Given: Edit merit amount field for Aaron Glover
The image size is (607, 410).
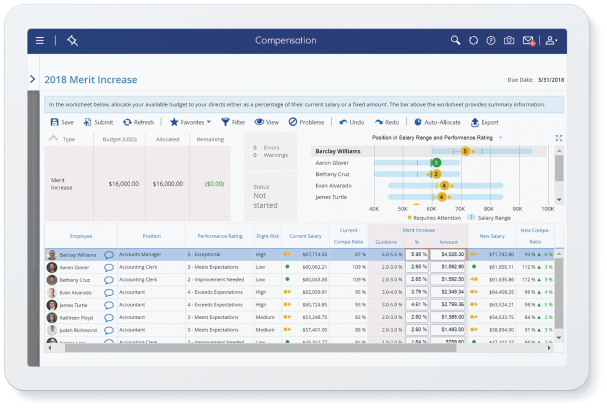Looking at the screenshot, I should 449,268.
